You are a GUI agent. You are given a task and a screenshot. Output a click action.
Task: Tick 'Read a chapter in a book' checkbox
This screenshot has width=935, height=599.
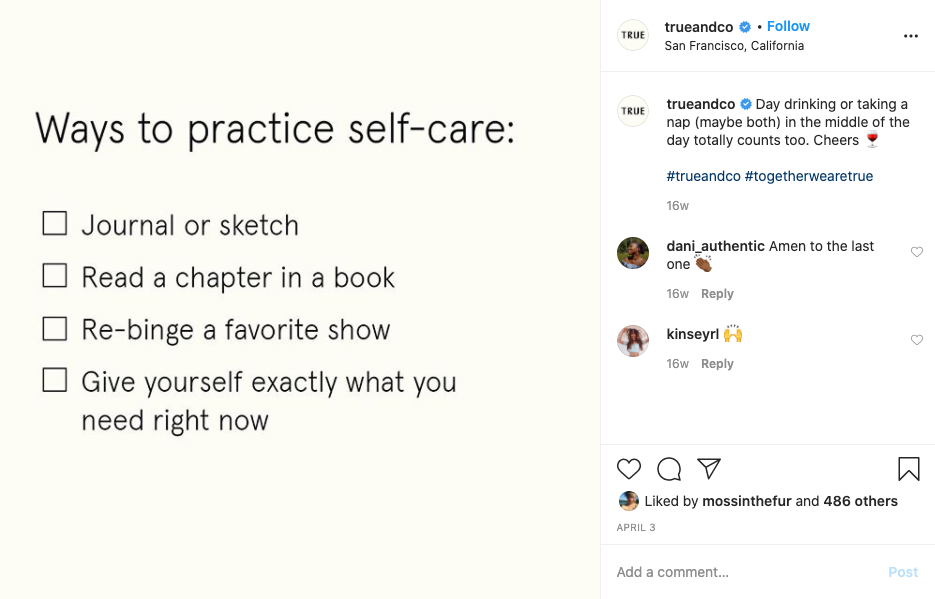(x=55, y=275)
